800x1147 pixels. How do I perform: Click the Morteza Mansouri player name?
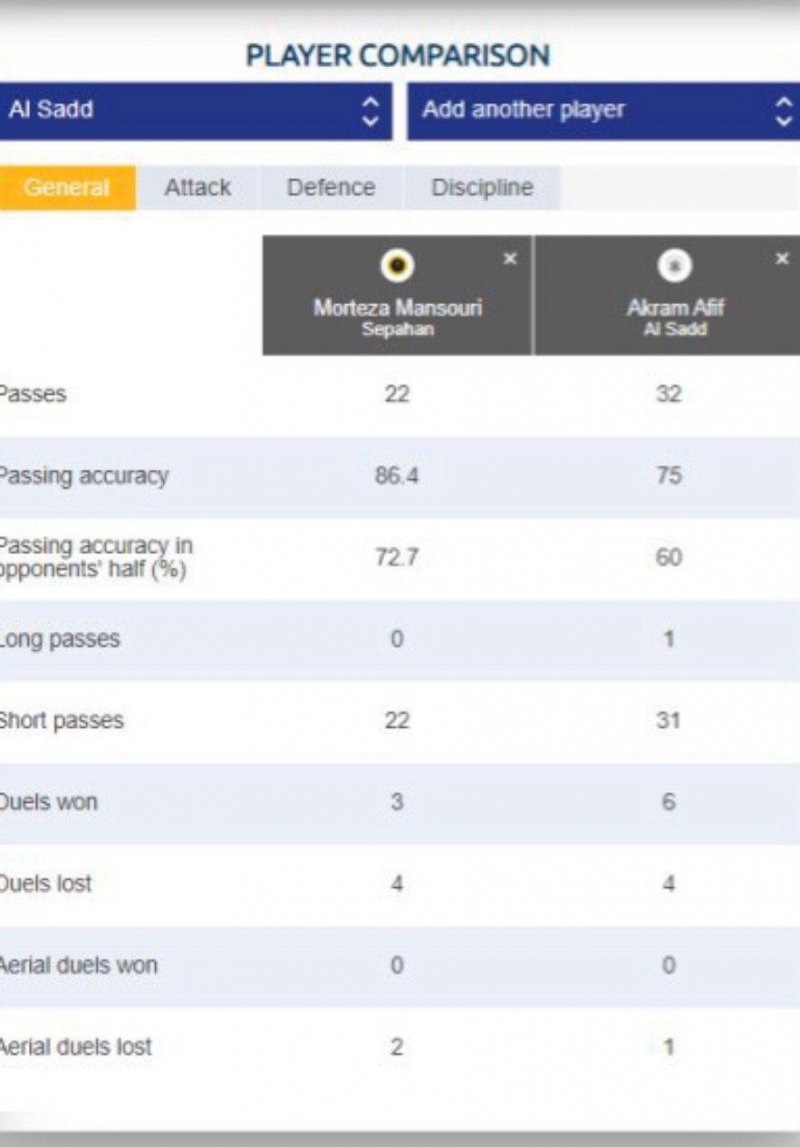397,308
